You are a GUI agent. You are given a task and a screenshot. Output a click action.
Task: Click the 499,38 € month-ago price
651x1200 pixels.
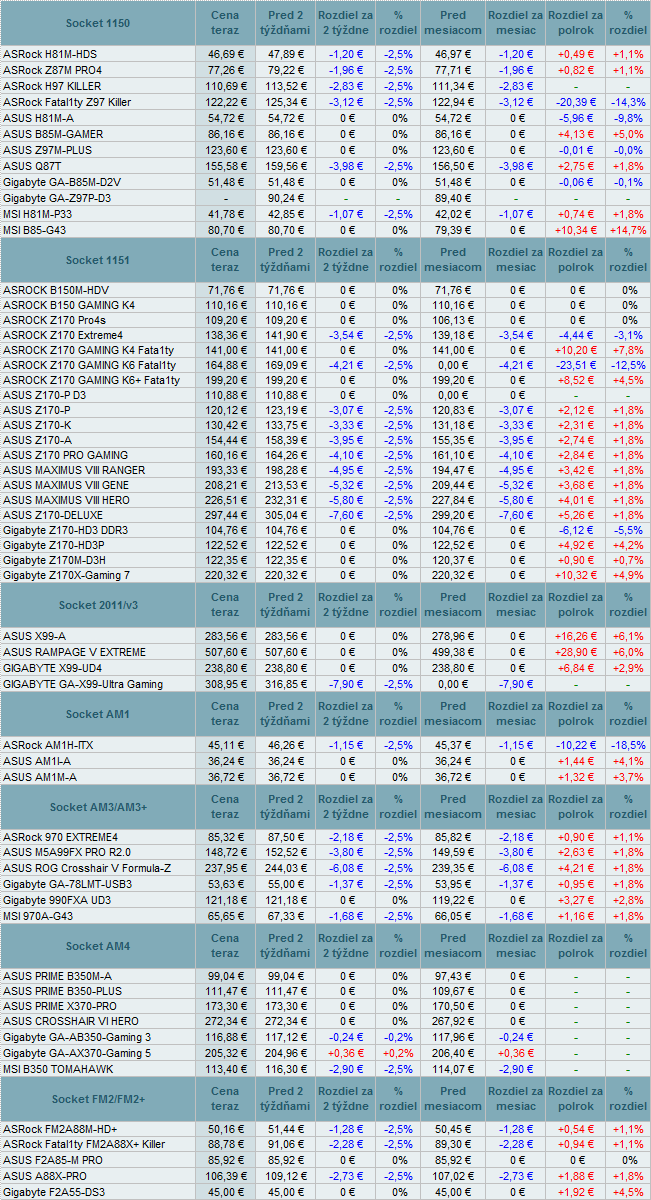point(453,651)
